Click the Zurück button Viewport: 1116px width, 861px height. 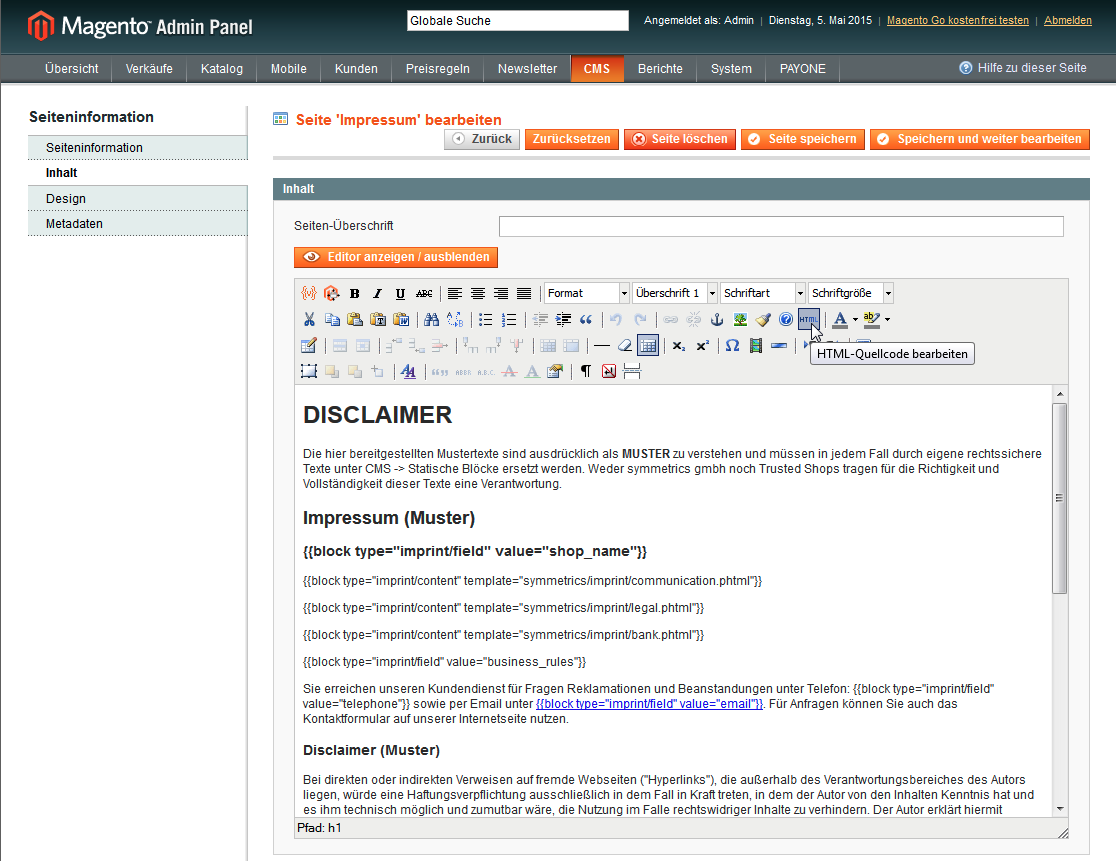(x=482, y=139)
